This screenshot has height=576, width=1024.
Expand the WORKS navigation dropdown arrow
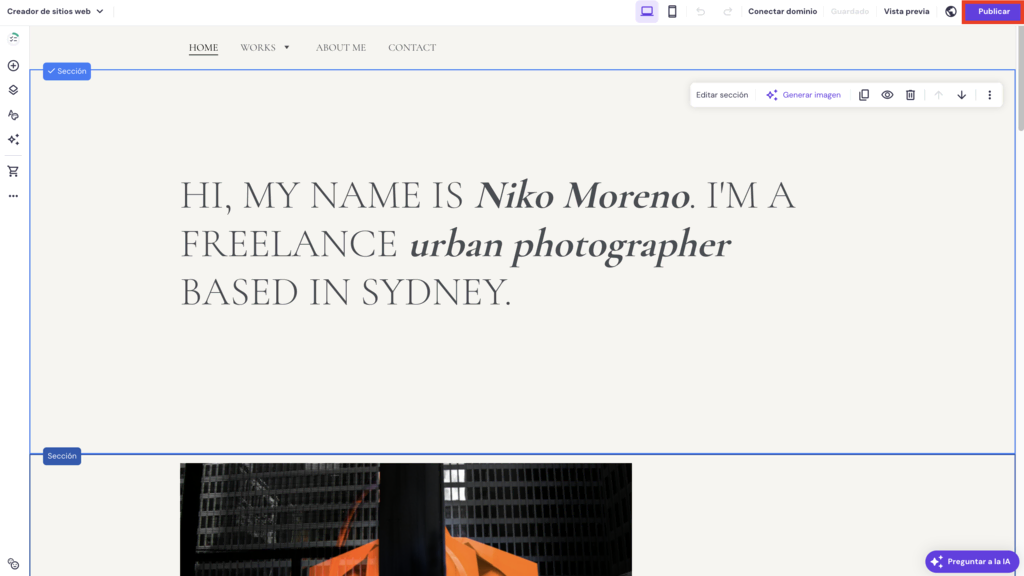click(x=287, y=47)
